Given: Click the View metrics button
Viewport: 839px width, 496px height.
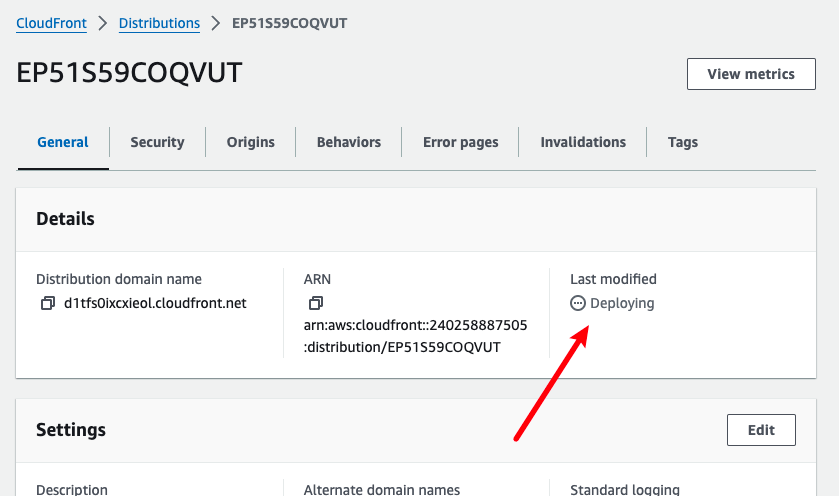Looking at the screenshot, I should pos(751,74).
